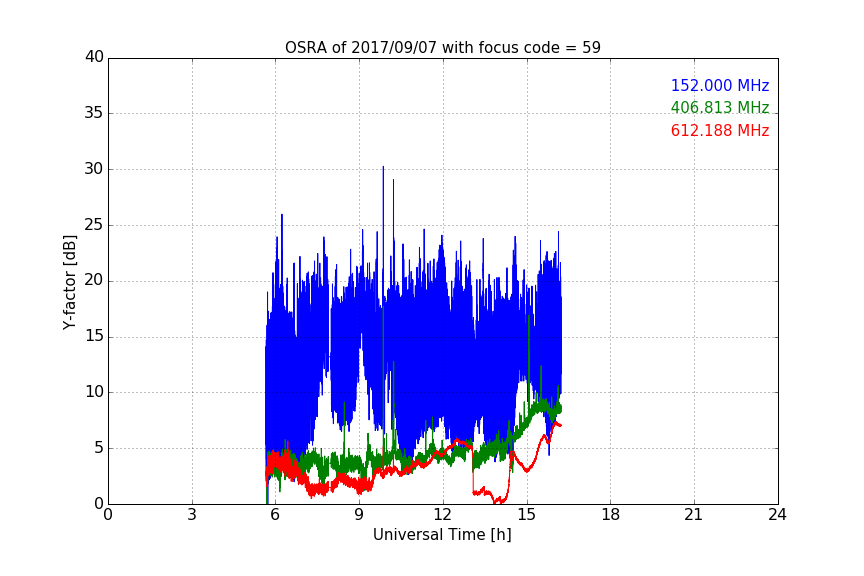
Task: Click the y-axis tick label 30
Action: point(94,169)
